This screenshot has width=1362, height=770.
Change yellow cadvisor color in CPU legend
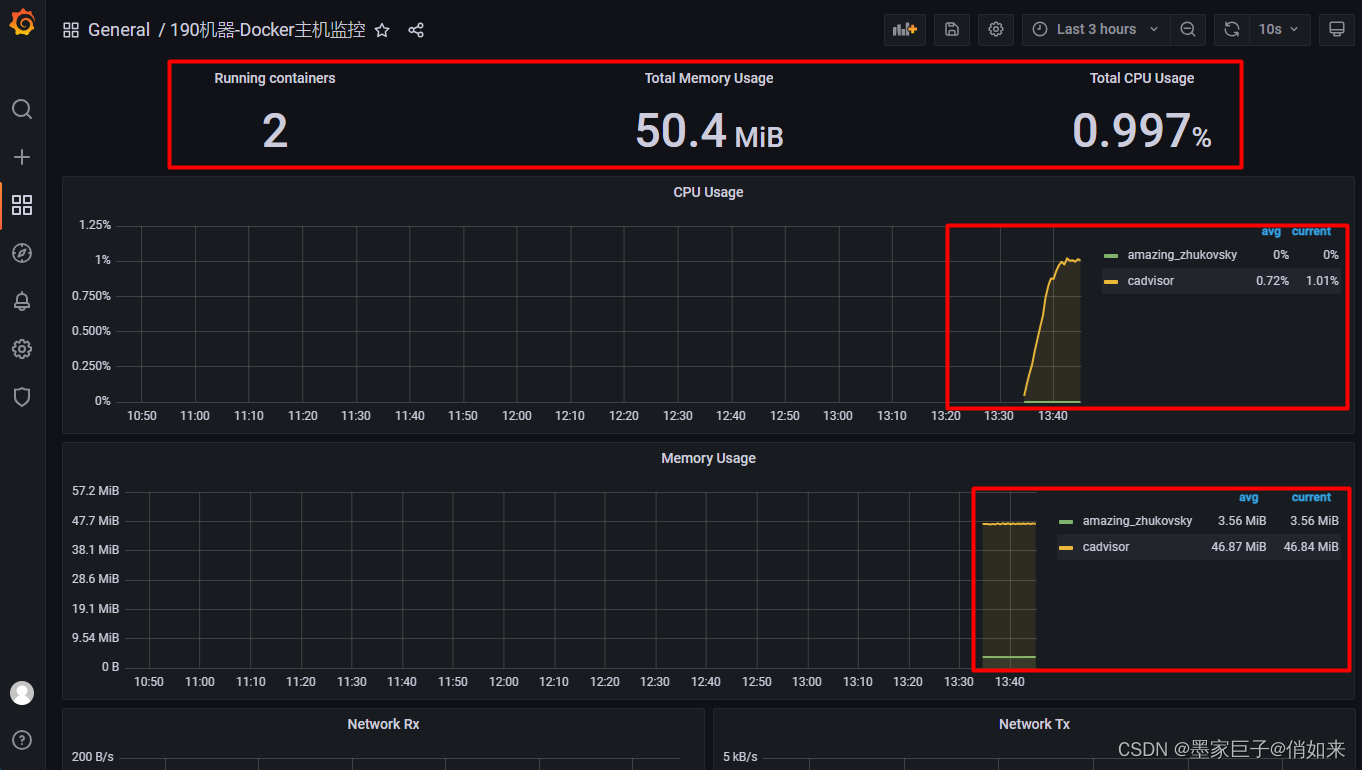(1111, 281)
